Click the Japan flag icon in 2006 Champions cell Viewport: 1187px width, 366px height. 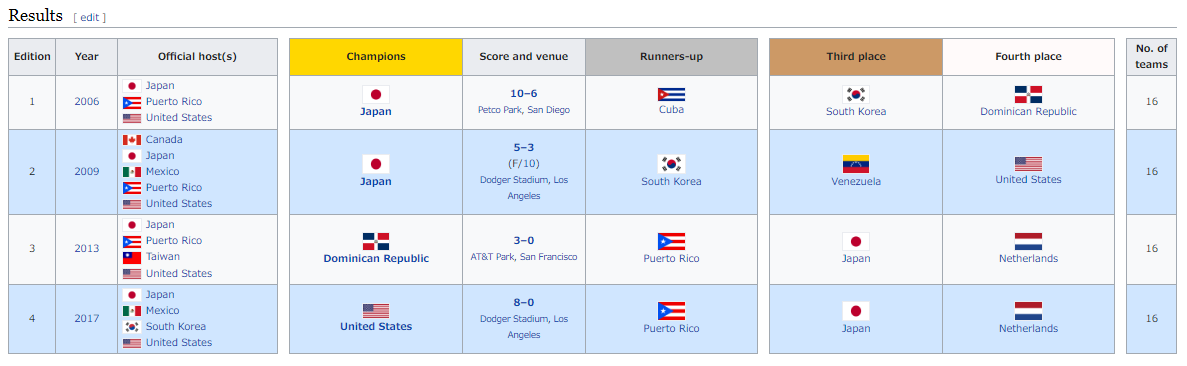375,95
